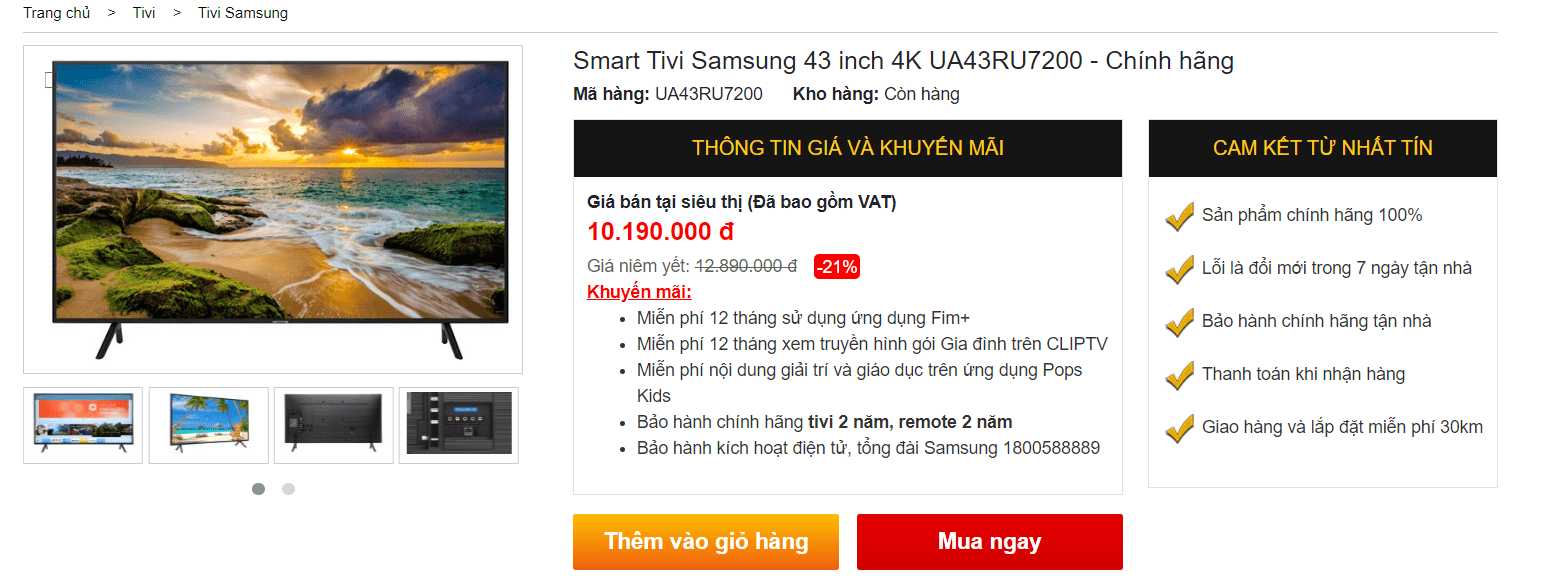This screenshot has height=587, width=1549.
Task: Click the checkmark icon beside Giao hàng và lắp đặt
Action: pos(1180,428)
